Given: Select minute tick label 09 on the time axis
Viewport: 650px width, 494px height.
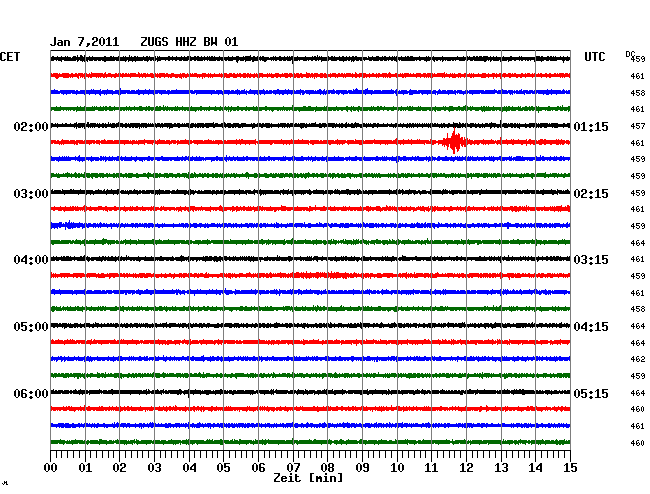Looking at the screenshot, I should tap(362, 468).
